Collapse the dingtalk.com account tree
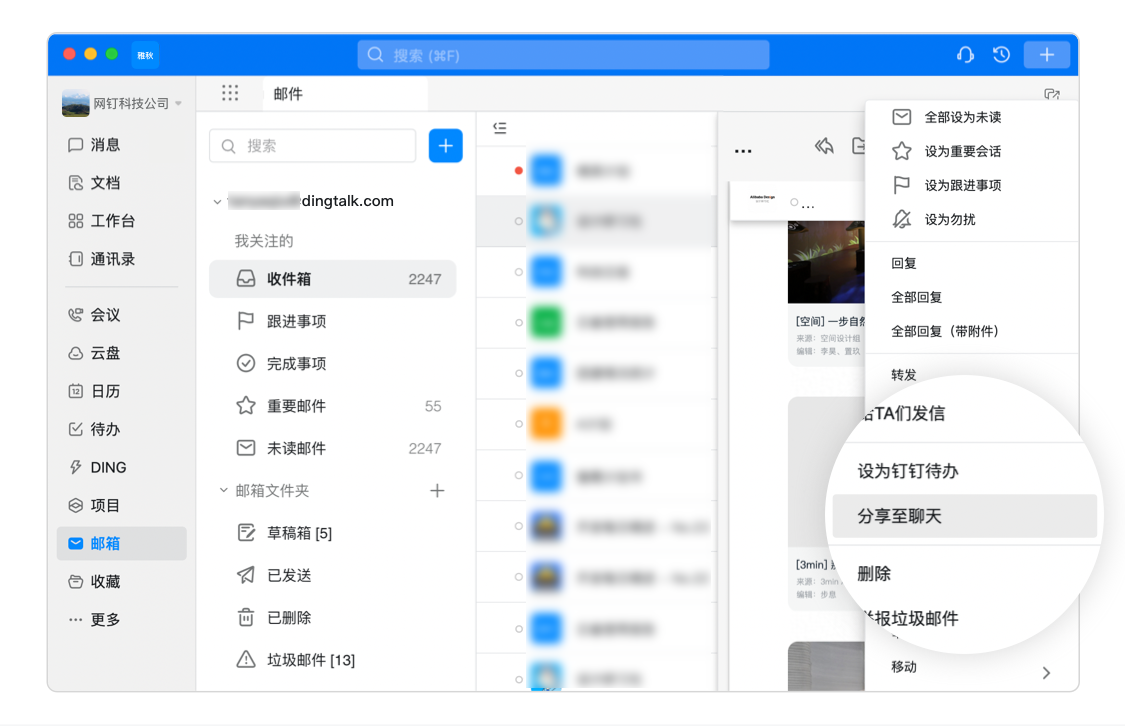Viewport: 1125px width, 726px height. (x=217, y=202)
